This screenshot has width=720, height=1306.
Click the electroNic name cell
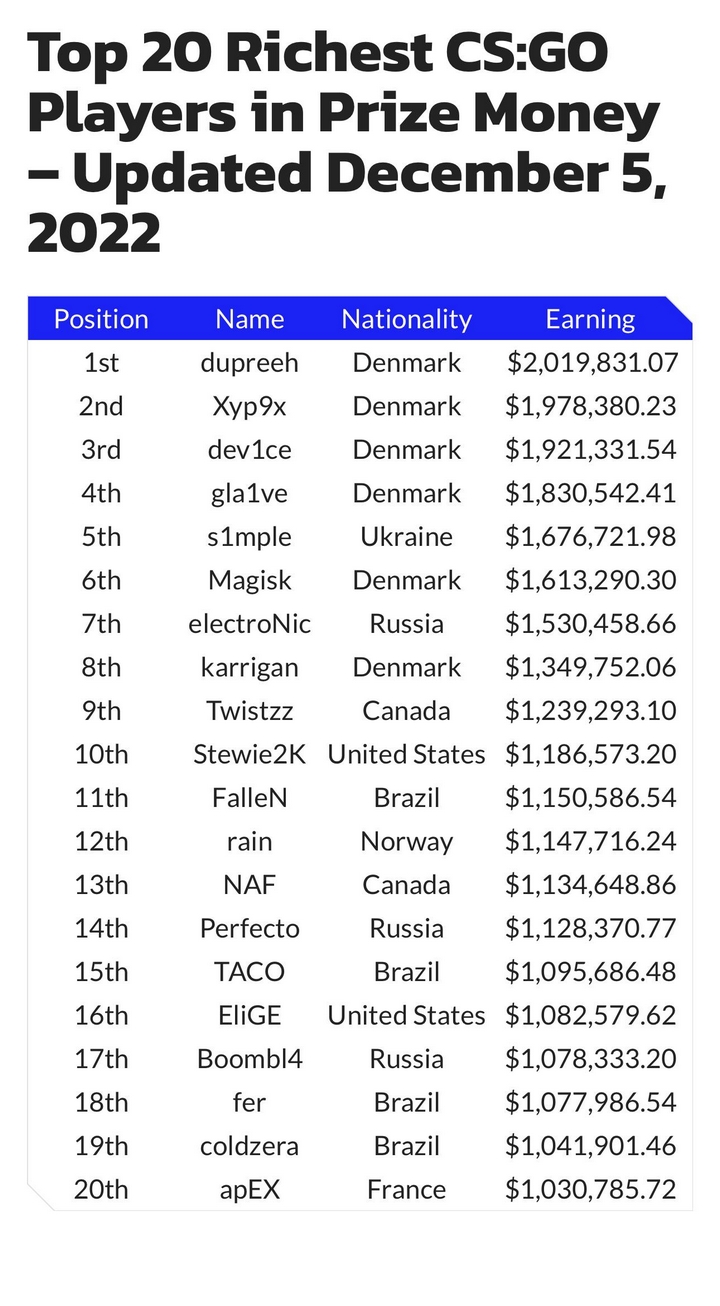click(x=249, y=624)
